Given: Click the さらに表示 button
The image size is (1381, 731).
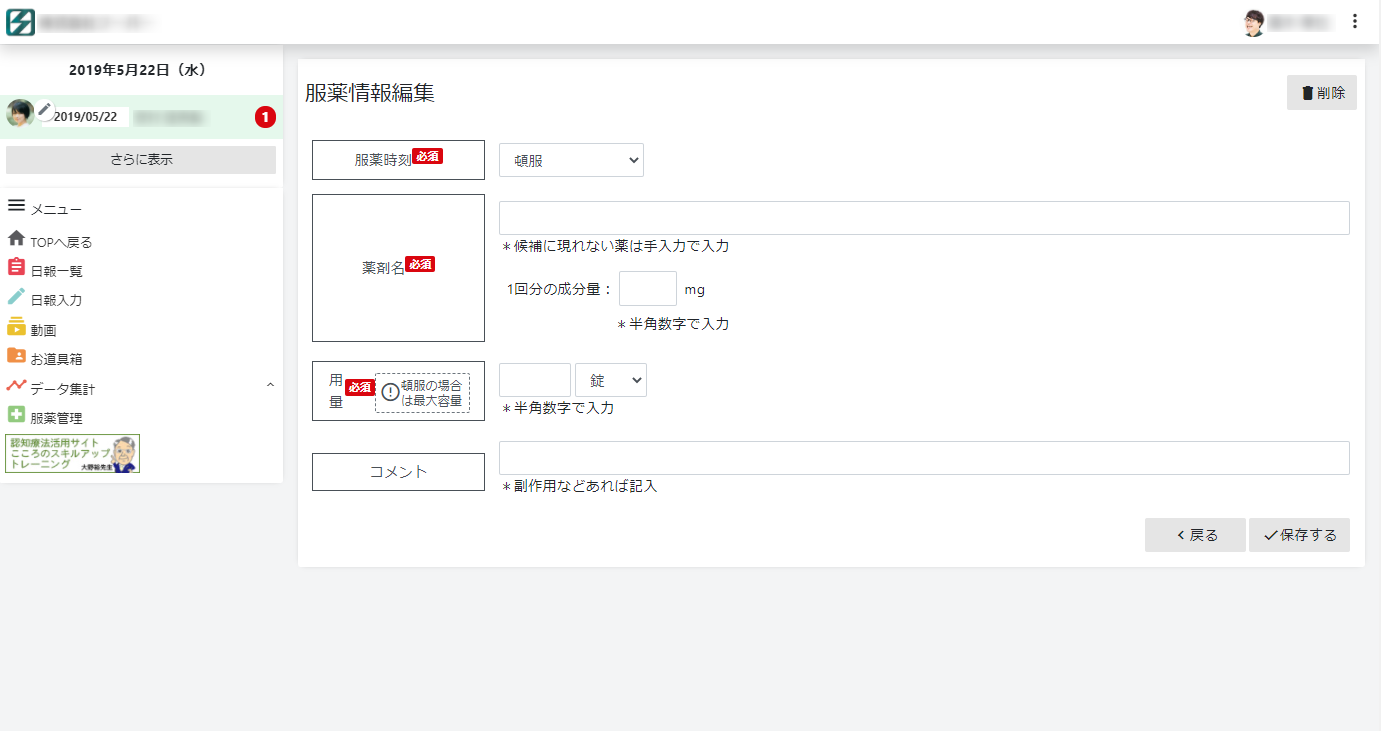Looking at the screenshot, I should click(141, 160).
